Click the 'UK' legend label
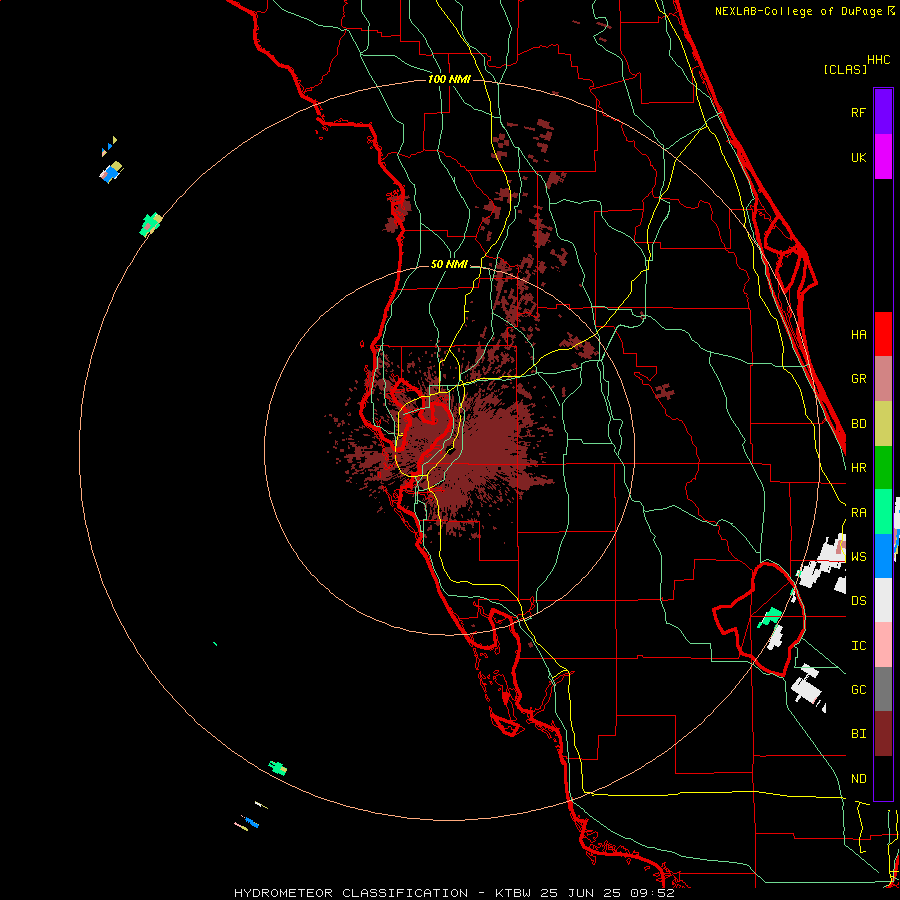The height and width of the screenshot is (900, 900). coord(858,158)
